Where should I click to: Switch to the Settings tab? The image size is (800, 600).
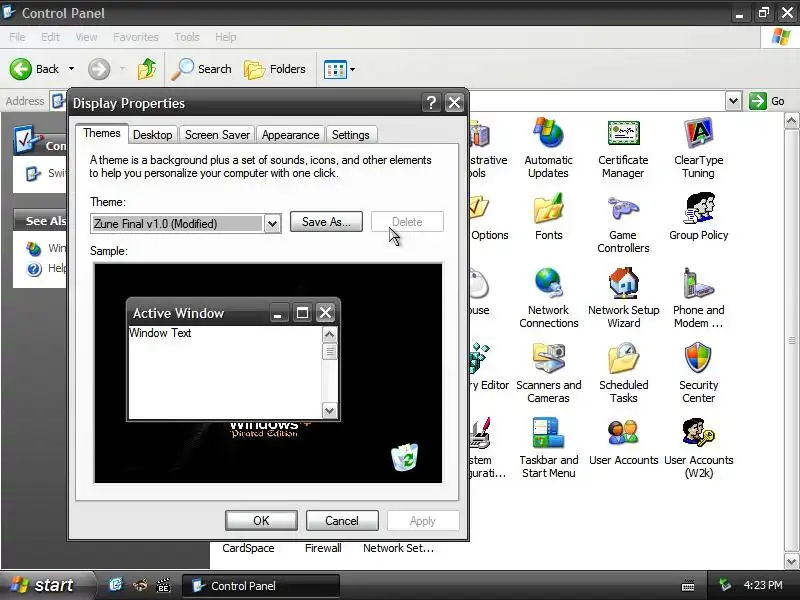(x=351, y=135)
